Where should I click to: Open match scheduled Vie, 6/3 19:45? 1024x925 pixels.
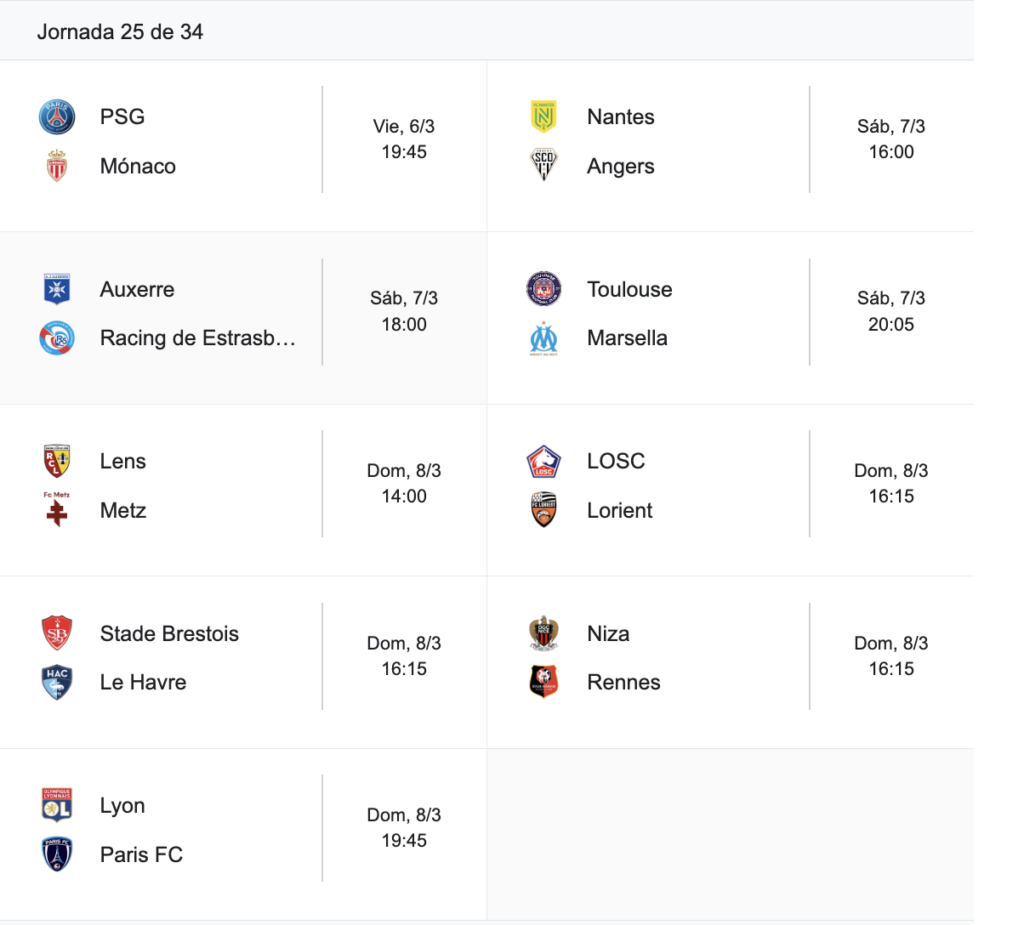pyautogui.click(x=404, y=139)
